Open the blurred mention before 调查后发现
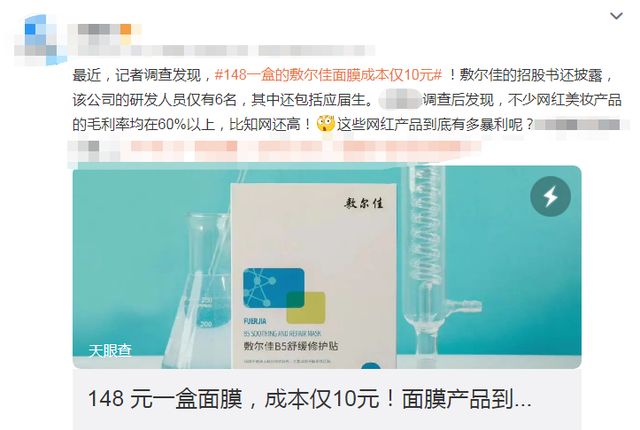This screenshot has width=640, height=430. 400,100
